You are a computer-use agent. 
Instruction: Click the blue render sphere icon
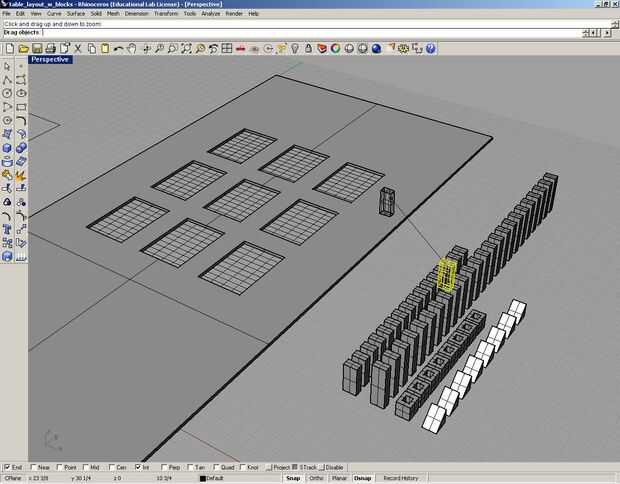[x=376, y=49]
